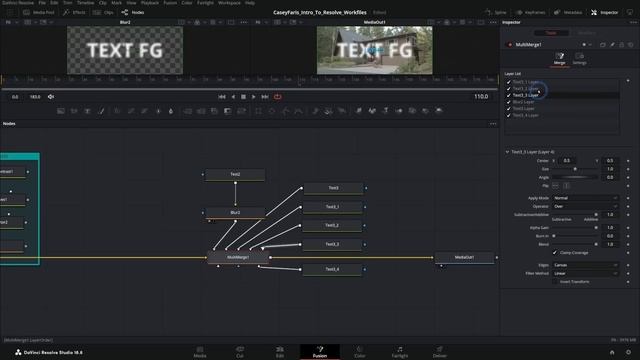The image size is (640, 360).
Task: Uncheck the Text3 Layer checkbox
Action: click(509, 109)
